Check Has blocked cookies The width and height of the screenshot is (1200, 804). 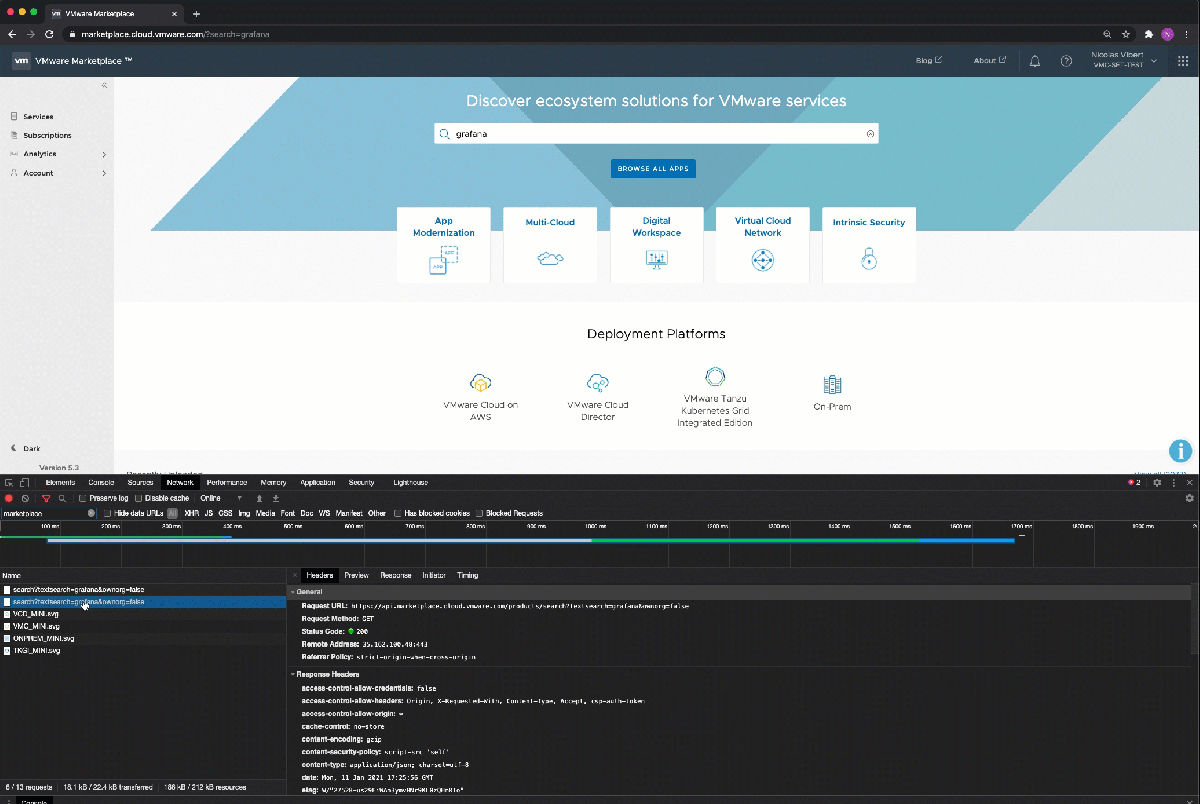click(x=397, y=513)
